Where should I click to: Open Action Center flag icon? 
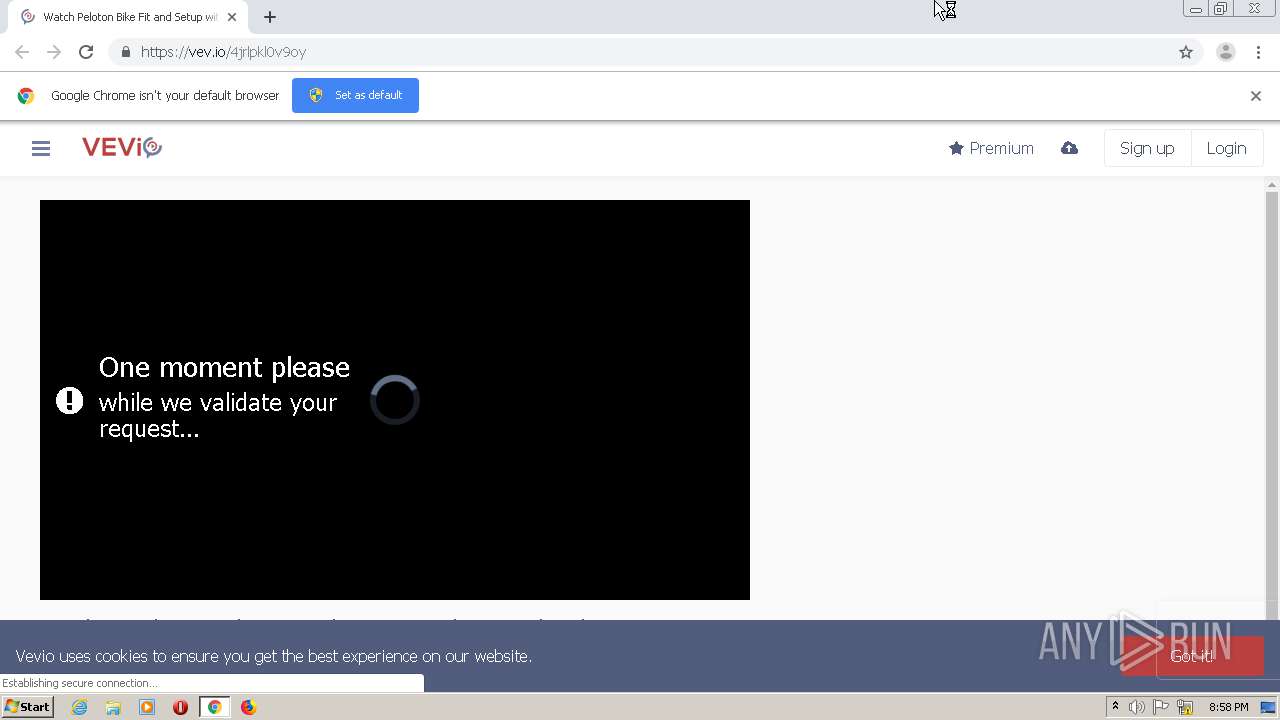[1161, 707]
